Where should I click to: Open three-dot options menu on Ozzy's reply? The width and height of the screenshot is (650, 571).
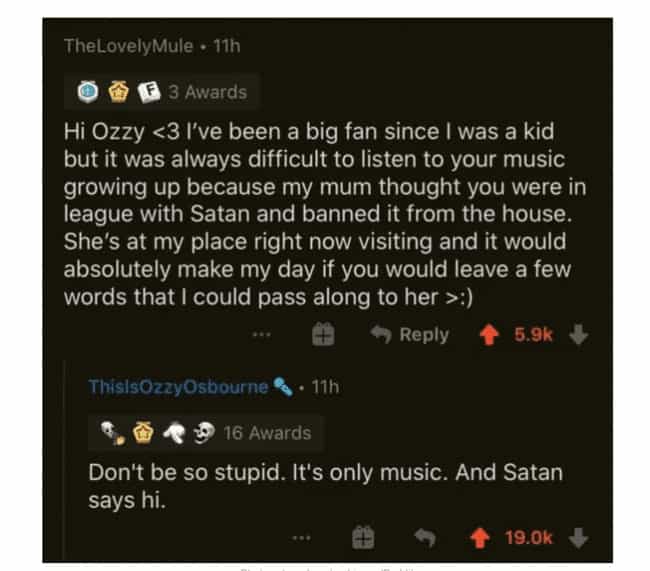click(x=300, y=538)
